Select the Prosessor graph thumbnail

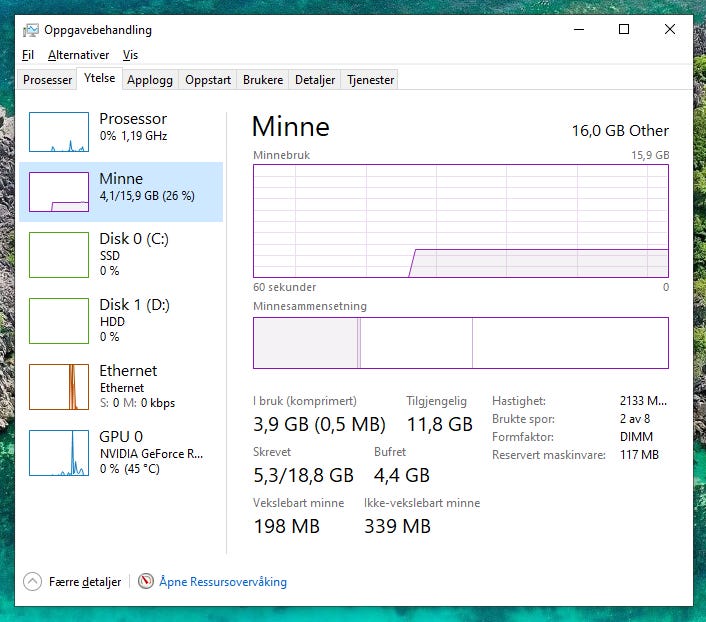pos(59,132)
